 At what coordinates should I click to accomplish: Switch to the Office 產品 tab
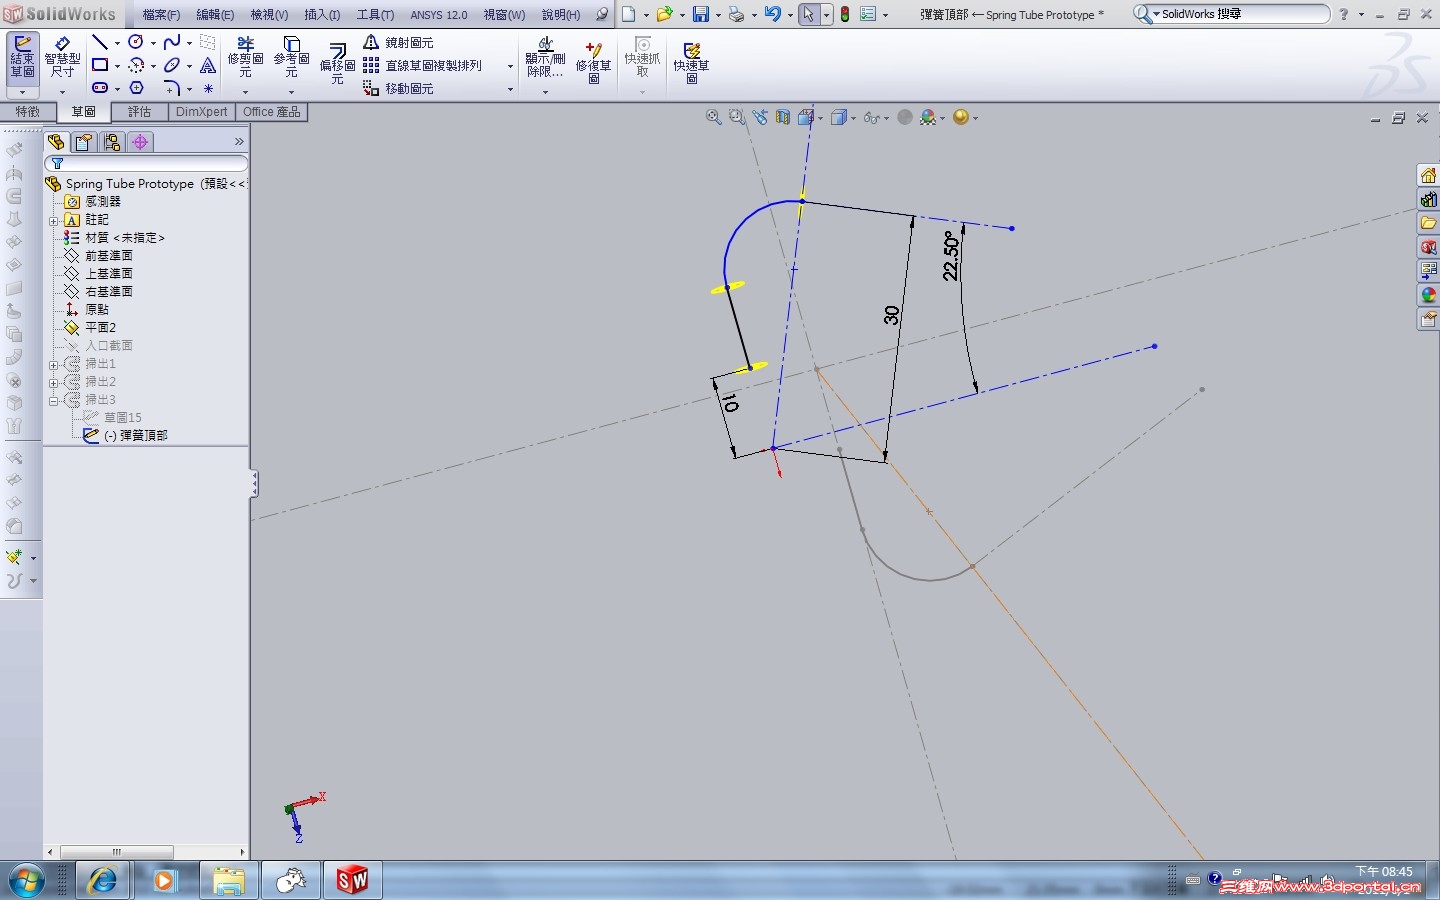pyautogui.click(x=272, y=112)
